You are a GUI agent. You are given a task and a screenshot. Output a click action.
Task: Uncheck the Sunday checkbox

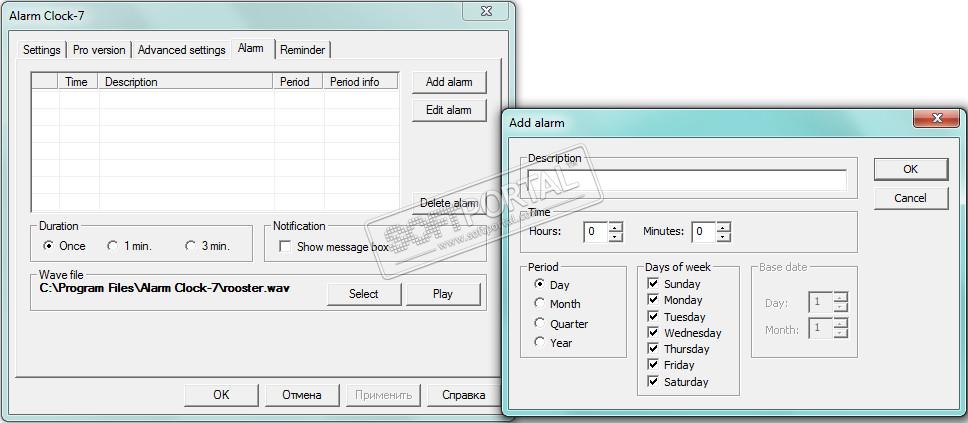tap(653, 284)
